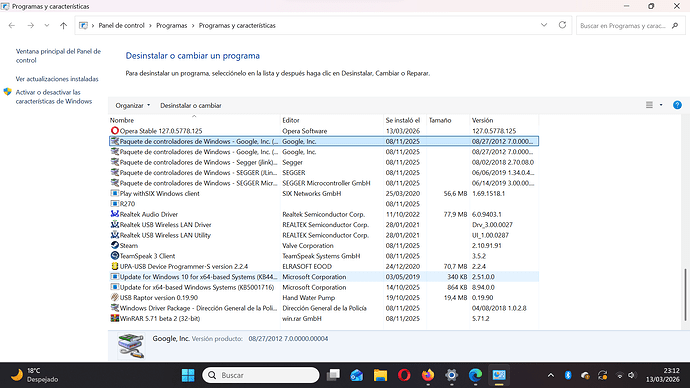Expand the view options dropdown arrow

(661, 105)
